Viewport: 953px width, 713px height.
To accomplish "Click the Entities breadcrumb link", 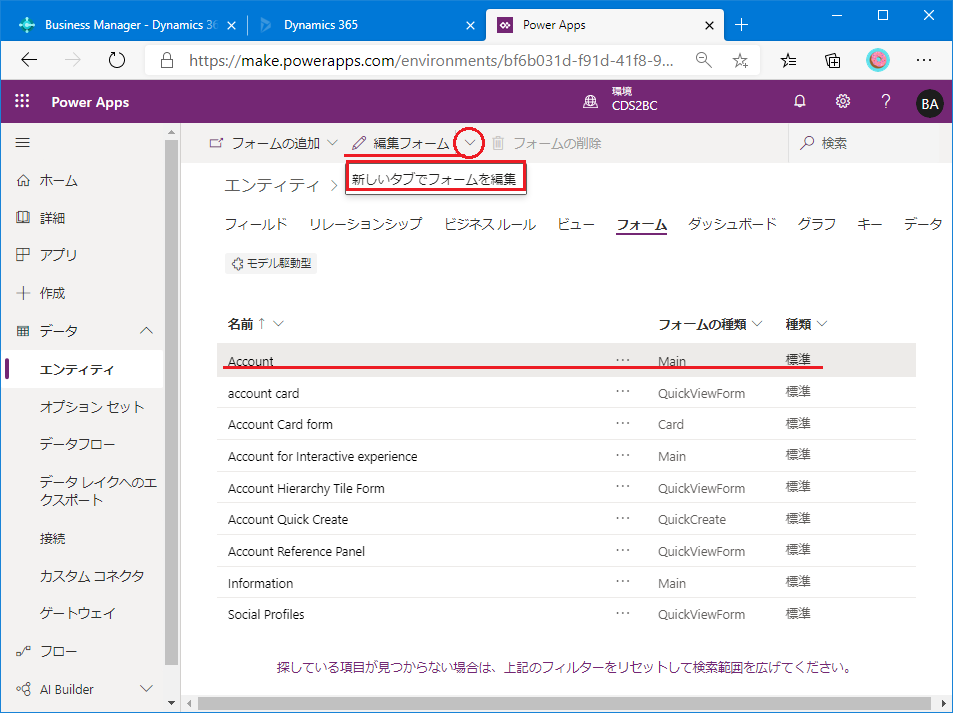I will pyautogui.click(x=272, y=185).
